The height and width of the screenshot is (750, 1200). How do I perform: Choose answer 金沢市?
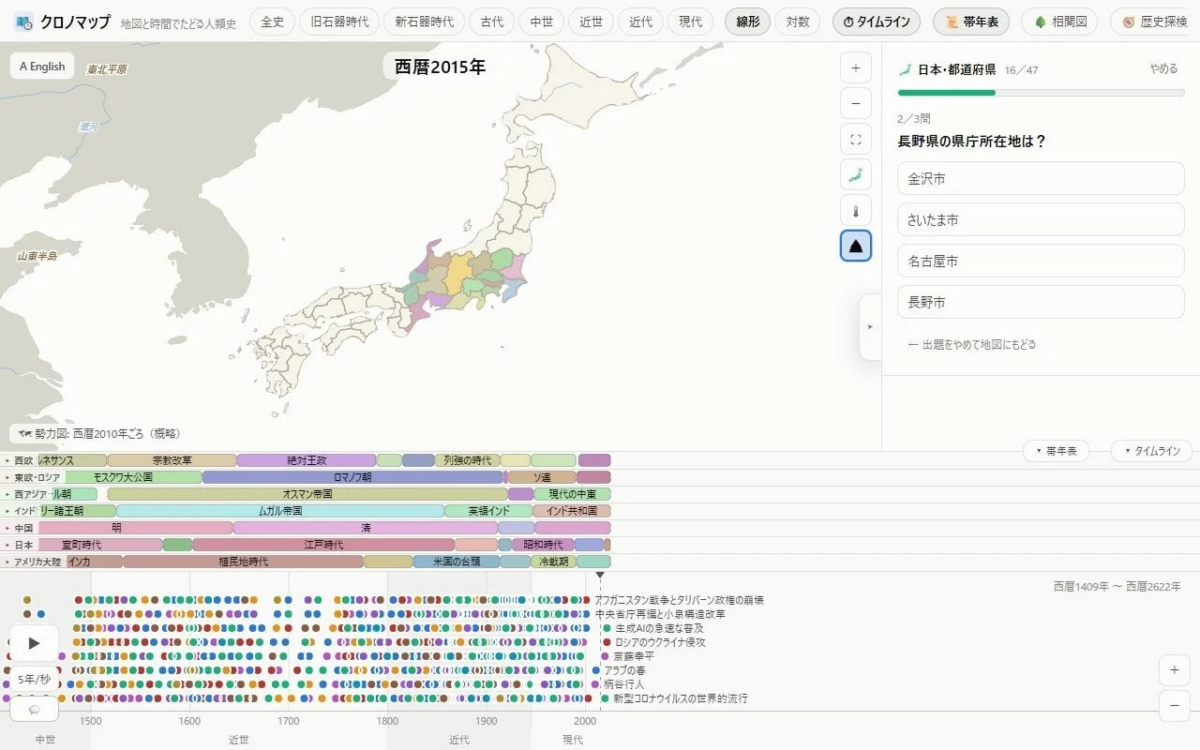click(1041, 178)
